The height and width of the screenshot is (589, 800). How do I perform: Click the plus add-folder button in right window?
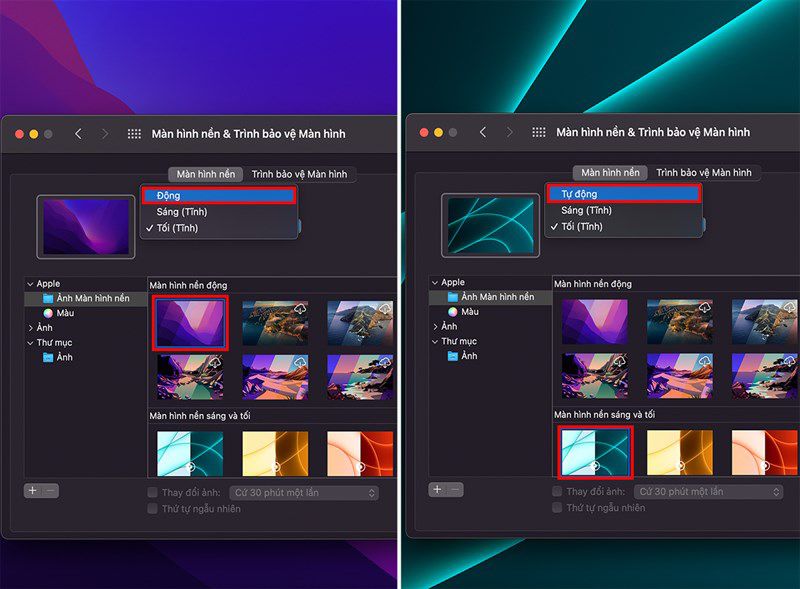pos(437,489)
